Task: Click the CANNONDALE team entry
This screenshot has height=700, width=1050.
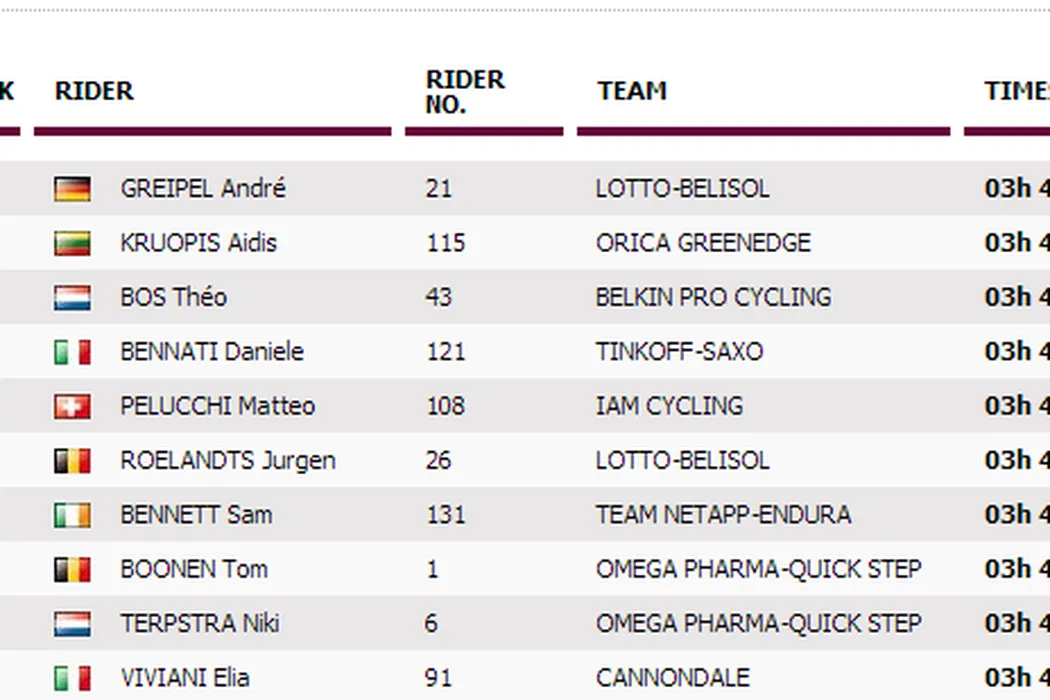Action: tap(671, 678)
